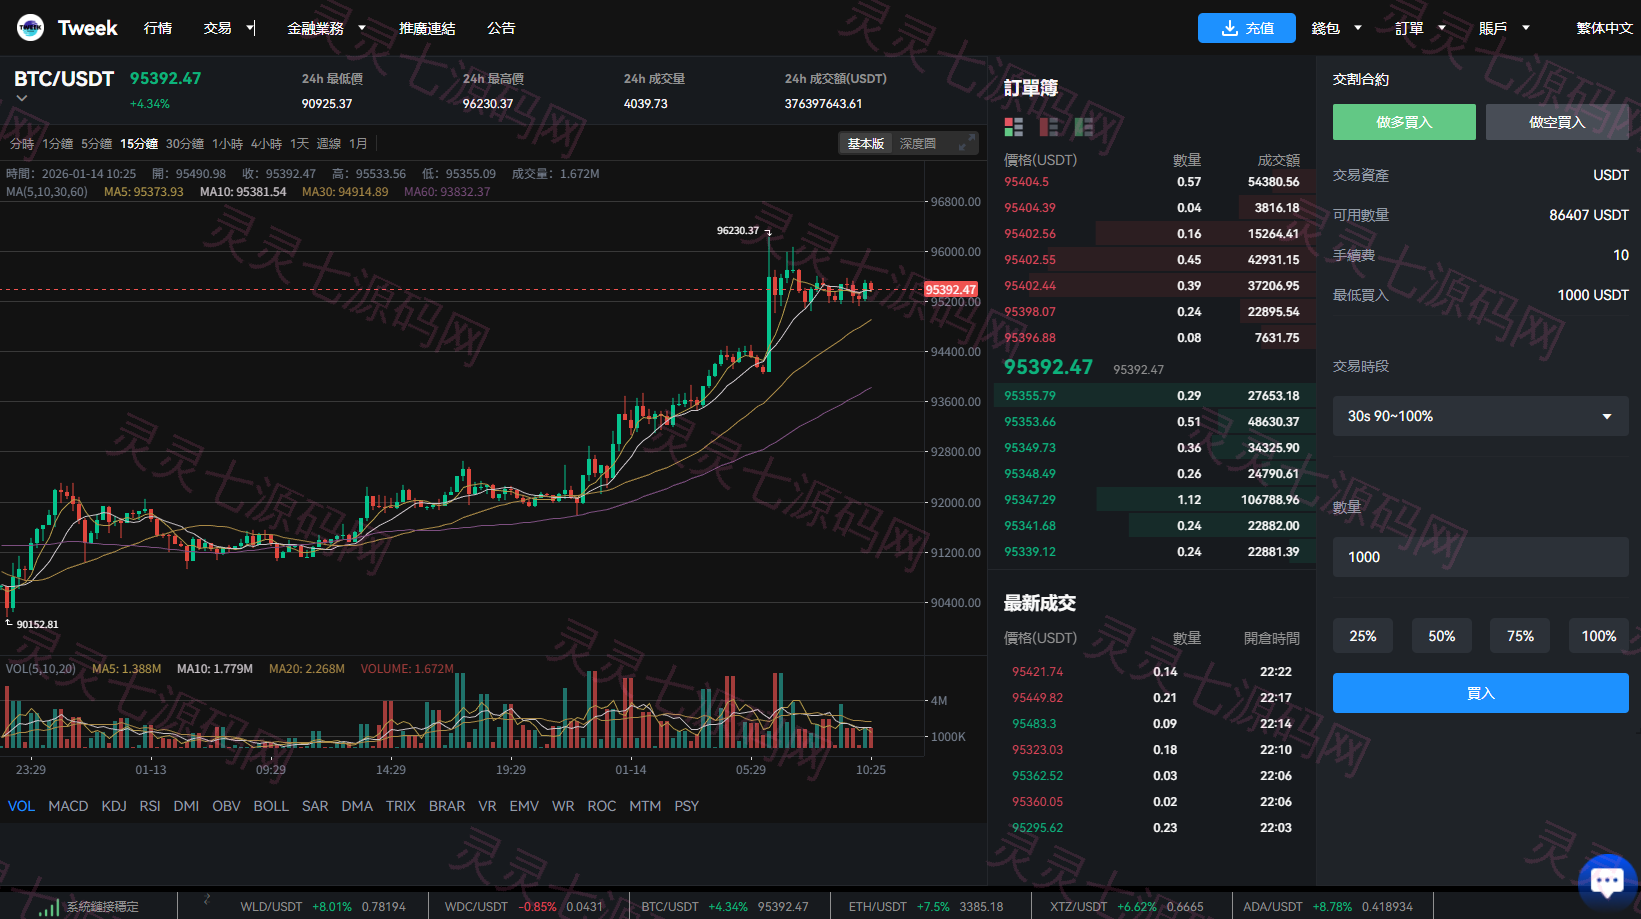Open the 金融業務 dropdown menu

[x=326, y=28]
